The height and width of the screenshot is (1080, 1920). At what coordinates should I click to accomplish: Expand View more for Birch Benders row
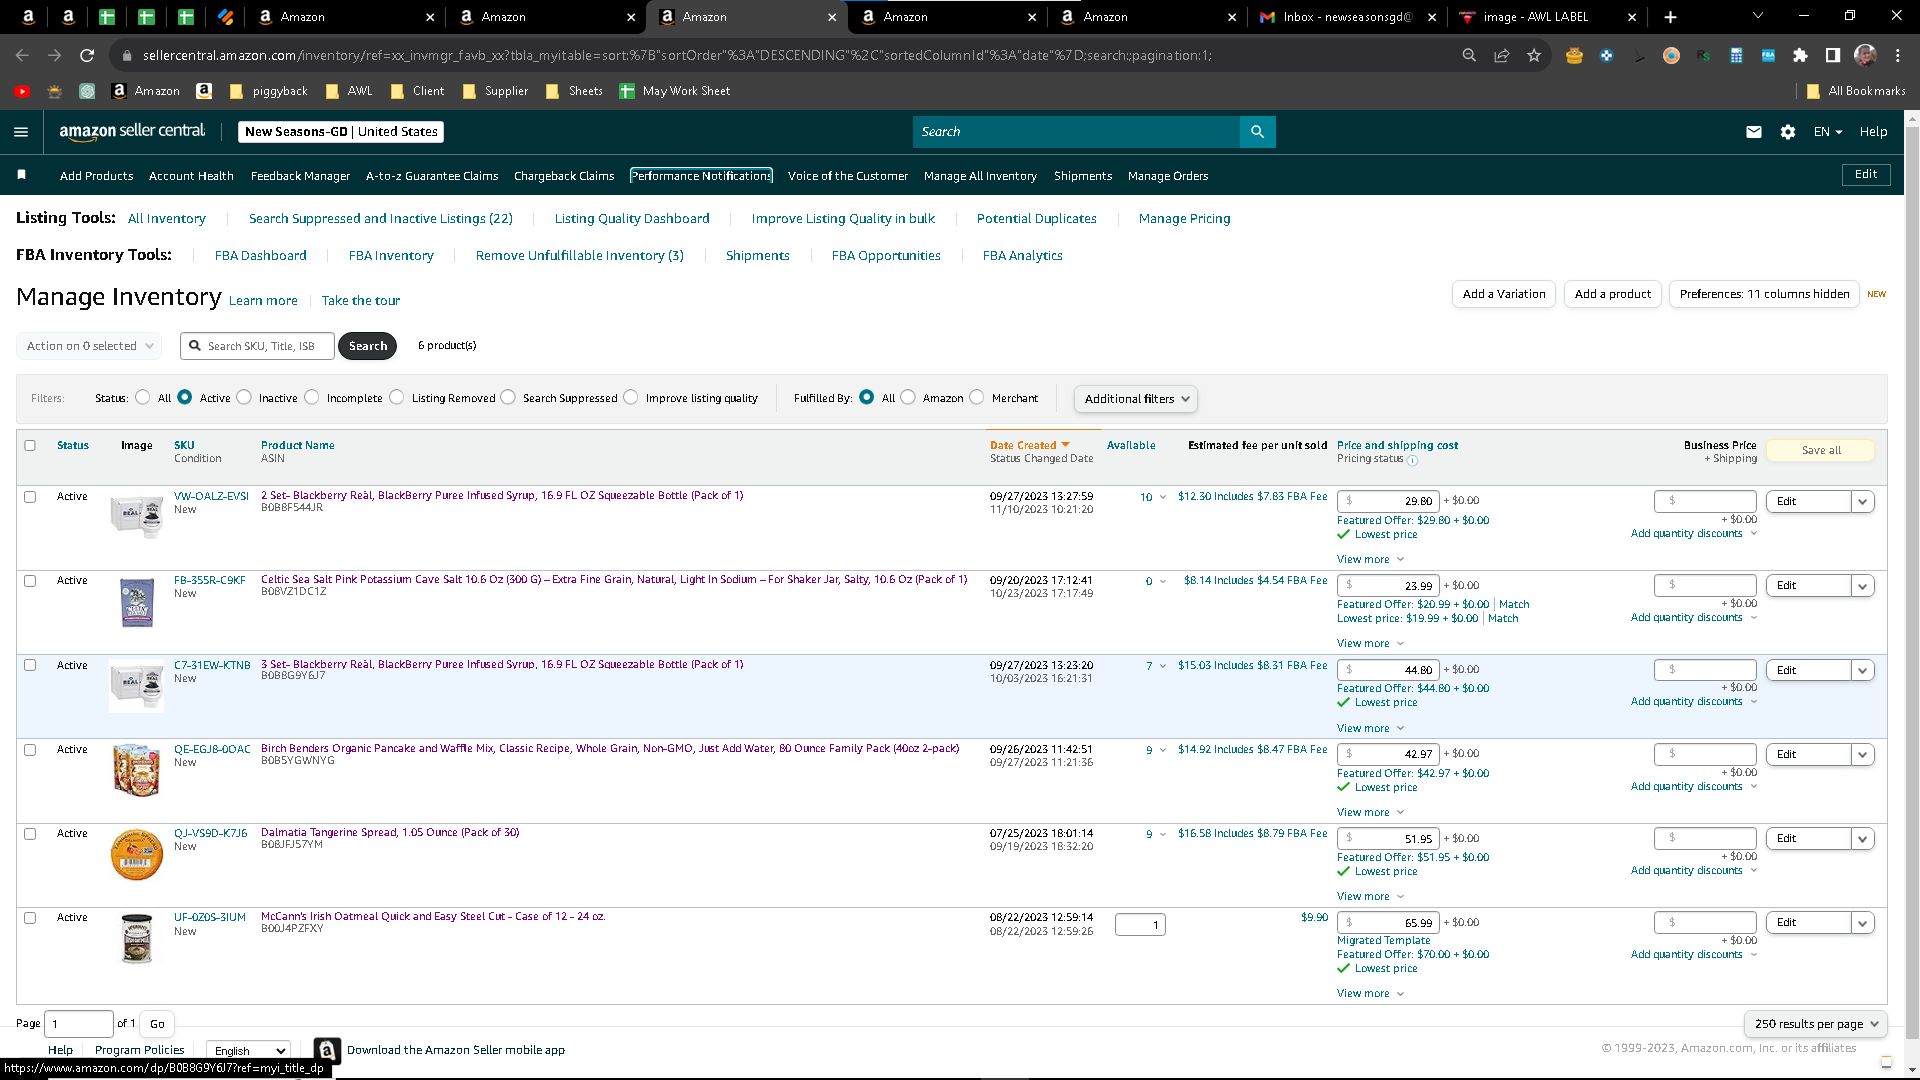pos(1370,813)
